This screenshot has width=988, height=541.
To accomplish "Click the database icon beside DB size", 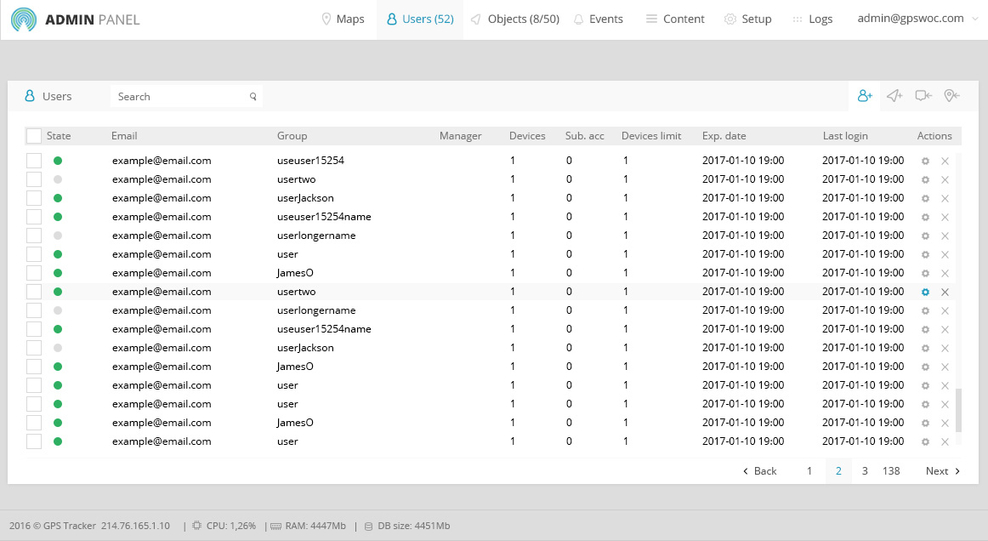I will click(x=369, y=526).
